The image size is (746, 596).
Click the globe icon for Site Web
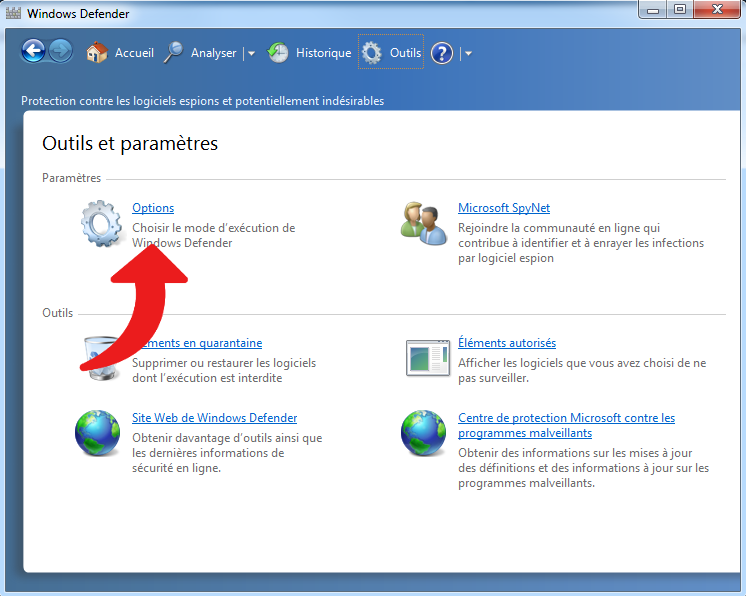[x=98, y=433]
